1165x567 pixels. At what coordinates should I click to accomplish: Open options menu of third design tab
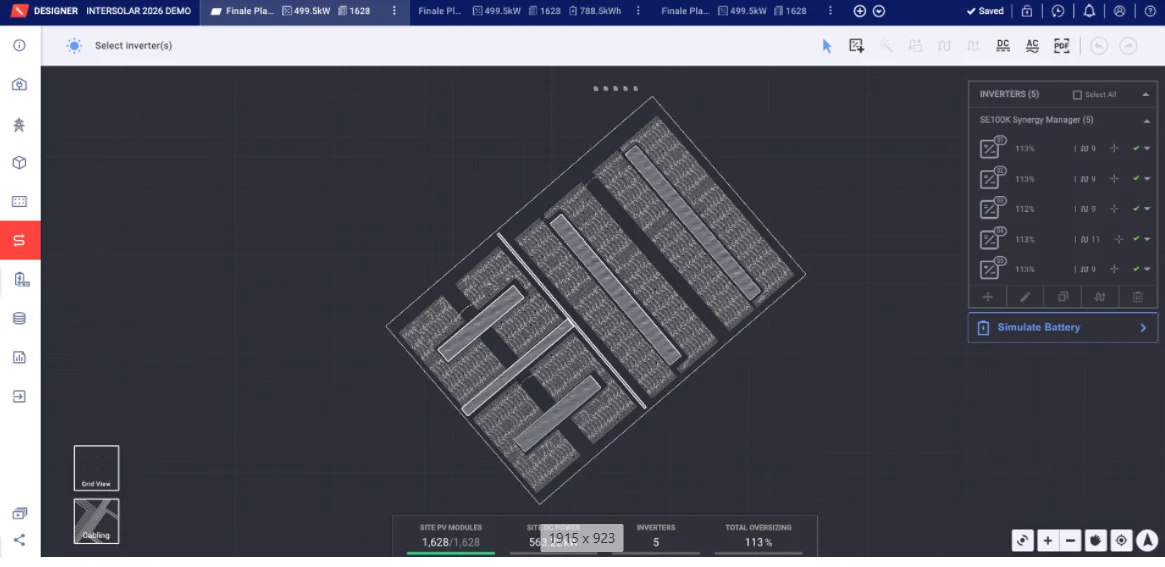(x=830, y=11)
